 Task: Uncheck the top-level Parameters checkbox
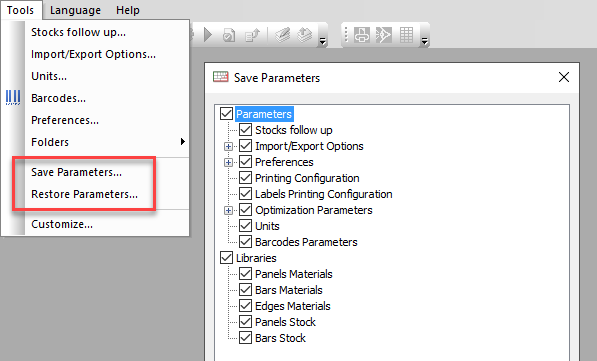pyautogui.click(x=227, y=113)
